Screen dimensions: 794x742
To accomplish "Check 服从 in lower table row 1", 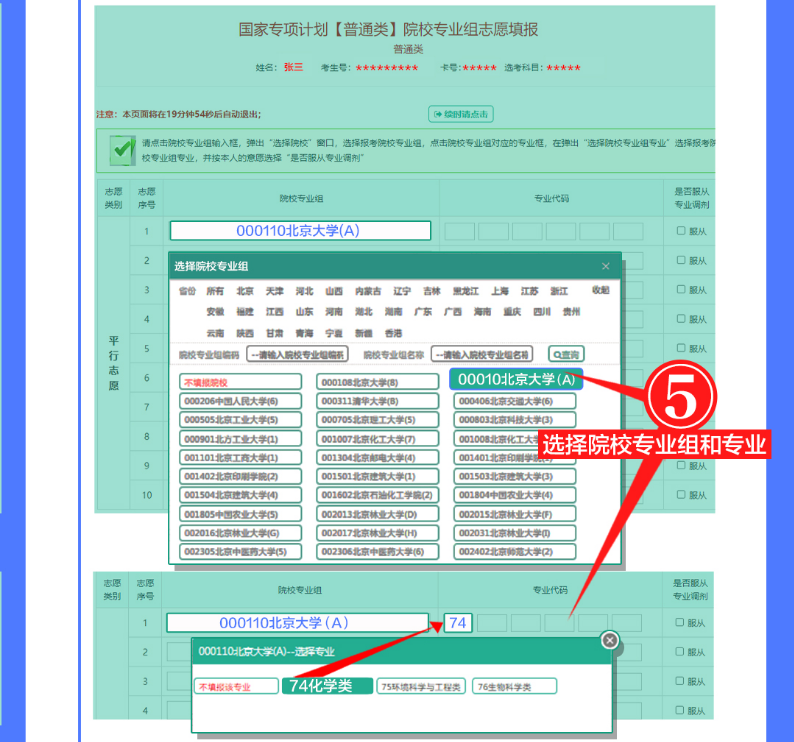I will coord(681,623).
